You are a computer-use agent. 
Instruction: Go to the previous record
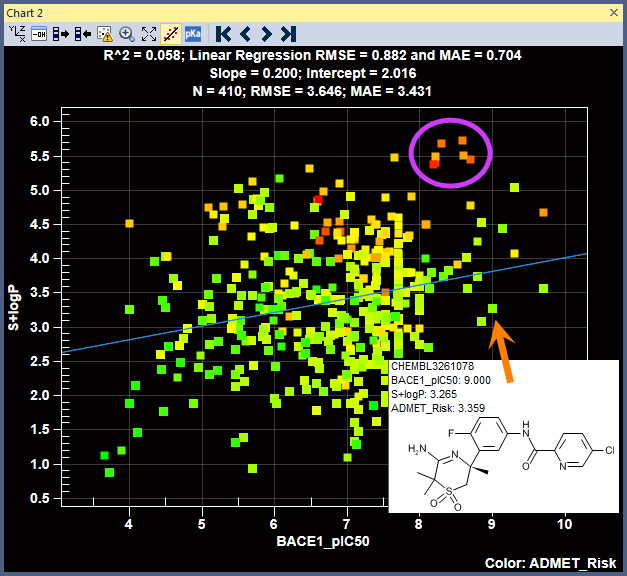[x=245, y=34]
